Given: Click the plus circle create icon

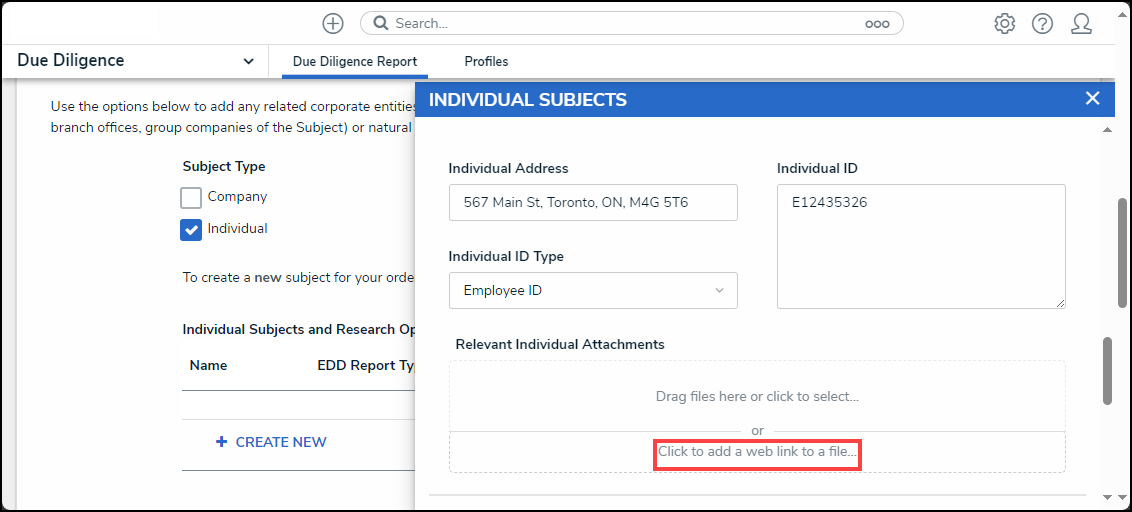Looking at the screenshot, I should coord(333,23).
